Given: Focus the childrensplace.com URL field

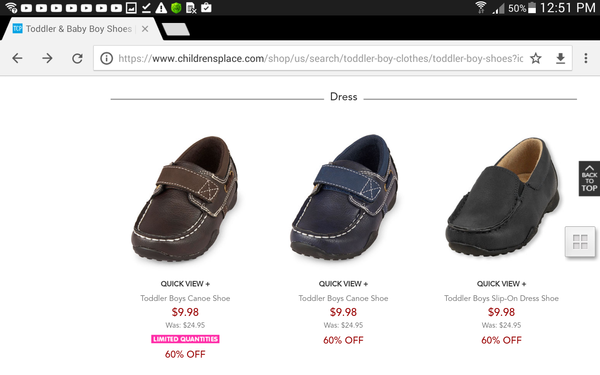Looking at the screenshot, I should click(x=320, y=58).
